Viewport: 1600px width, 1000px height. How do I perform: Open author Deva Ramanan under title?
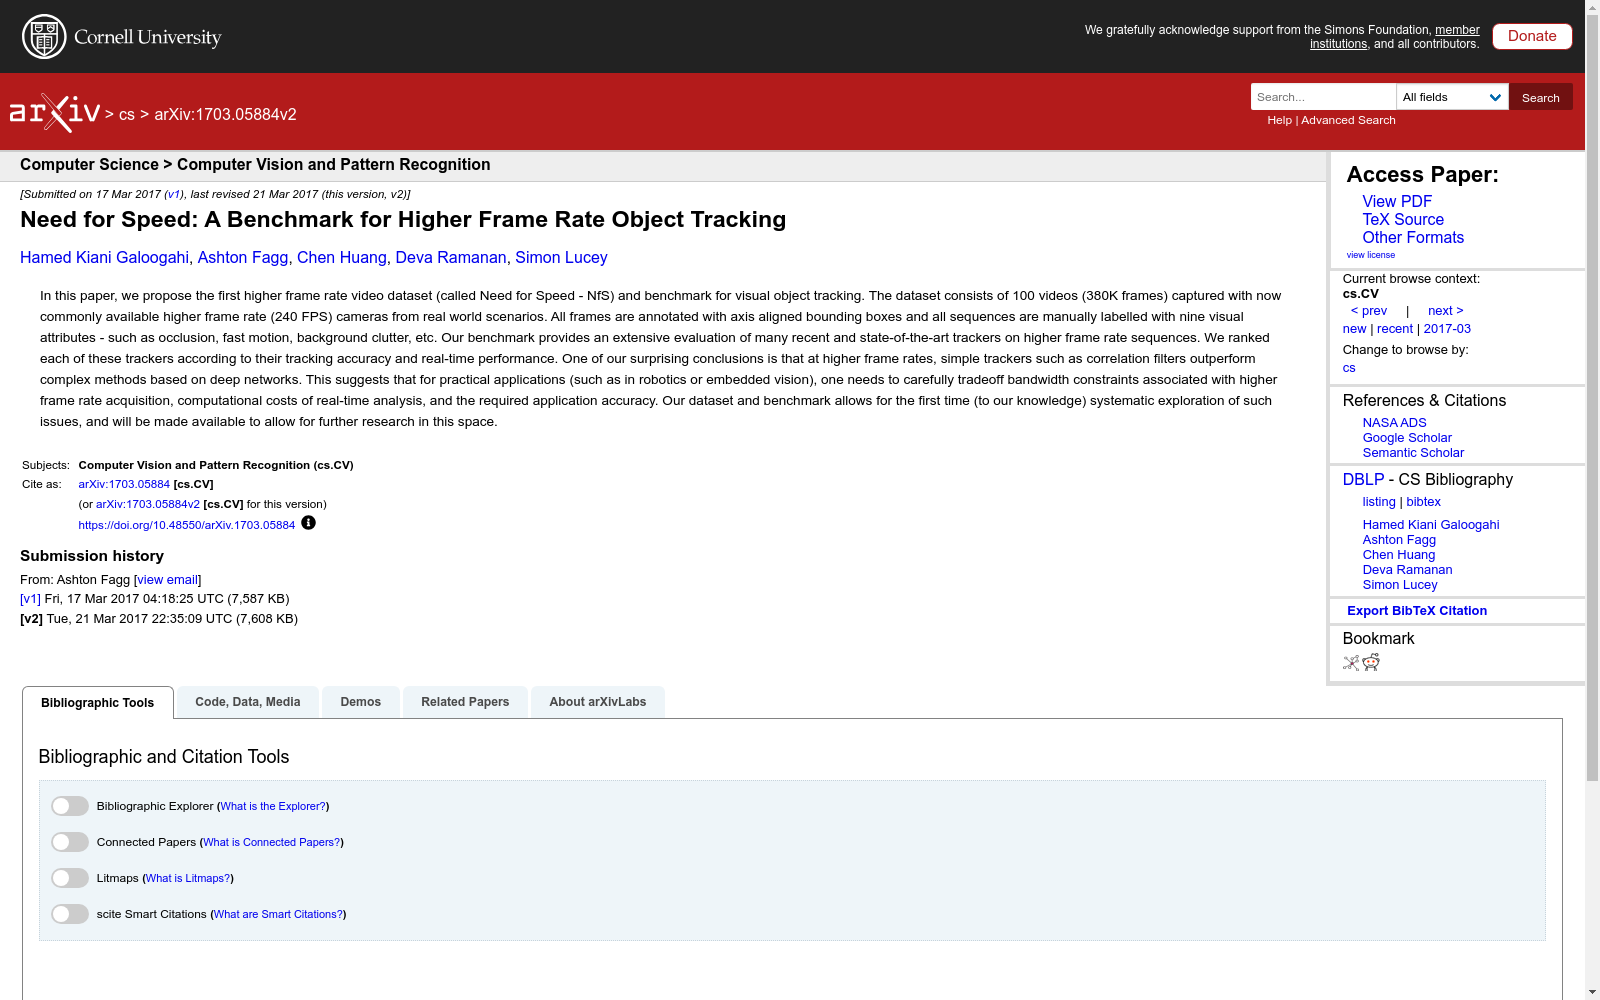click(451, 258)
